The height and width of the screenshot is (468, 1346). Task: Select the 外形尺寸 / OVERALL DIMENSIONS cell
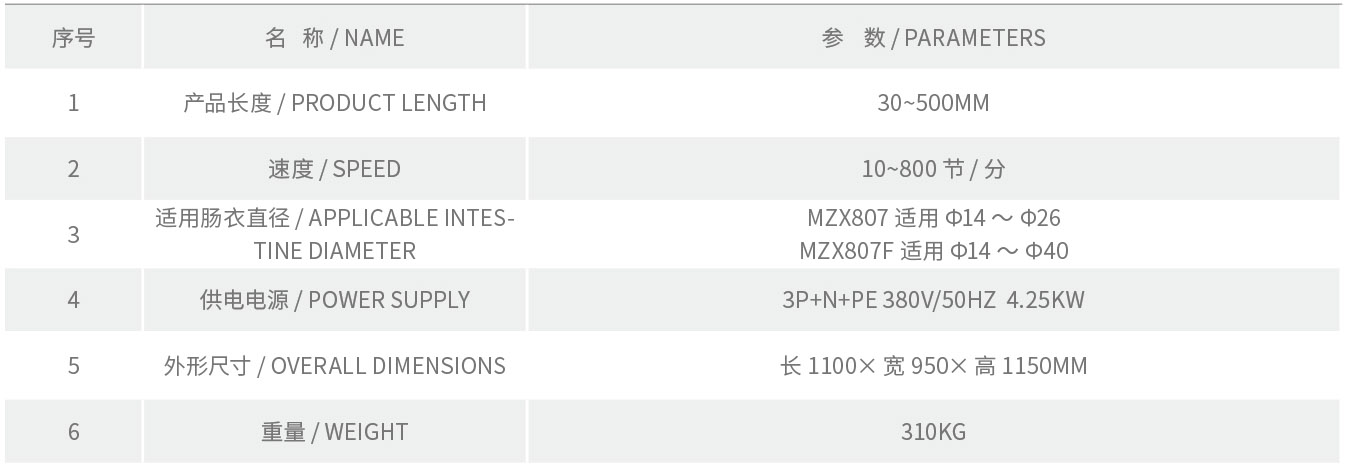(335, 366)
